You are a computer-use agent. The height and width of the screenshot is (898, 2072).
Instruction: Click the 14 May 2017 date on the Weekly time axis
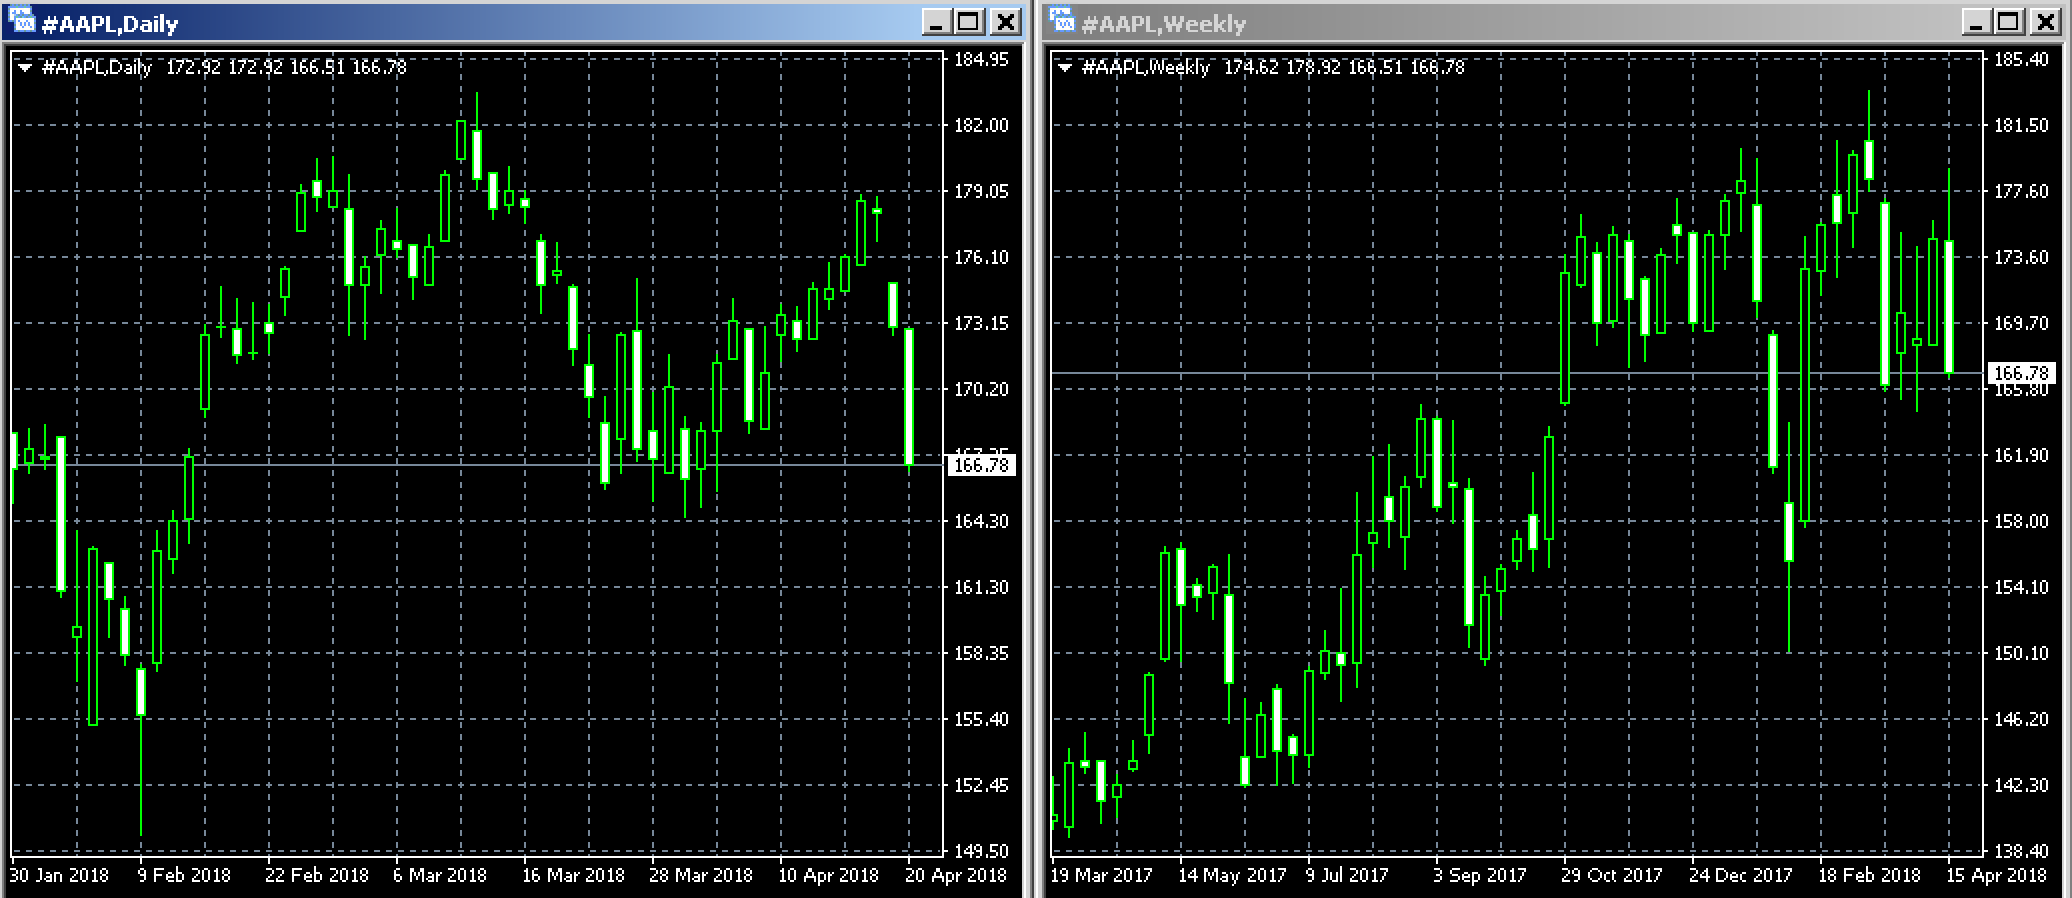[x=1232, y=875]
